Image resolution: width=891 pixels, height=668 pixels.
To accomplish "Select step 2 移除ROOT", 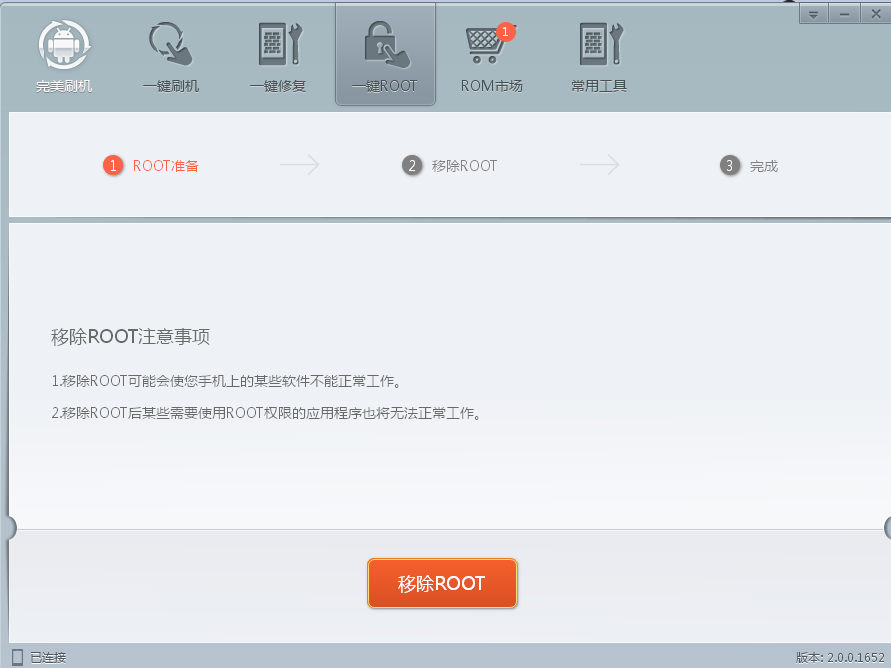I will pyautogui.click(x=449, y=165).
